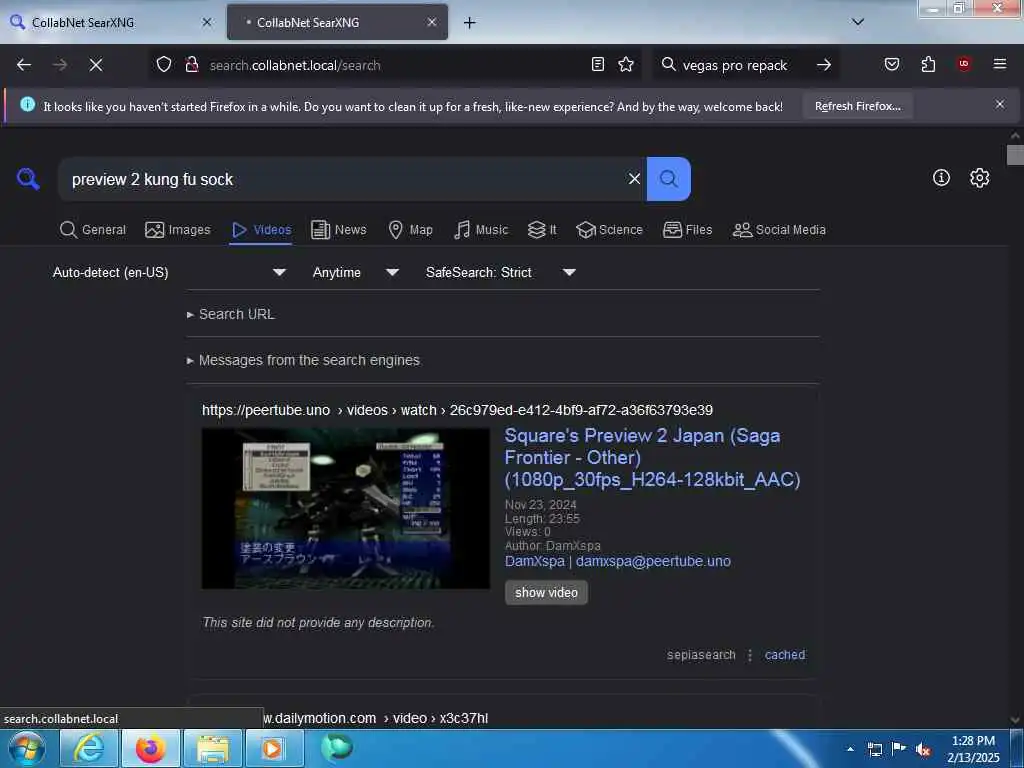
Task: Open the Windows Start button
Action: click(x=27, y=748)
